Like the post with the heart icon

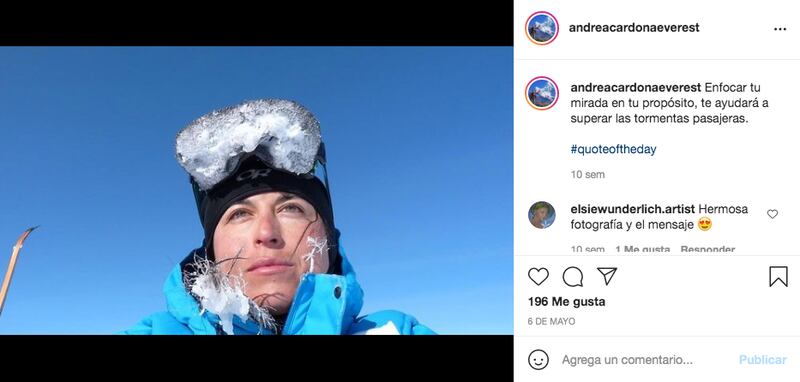(538, 276)
